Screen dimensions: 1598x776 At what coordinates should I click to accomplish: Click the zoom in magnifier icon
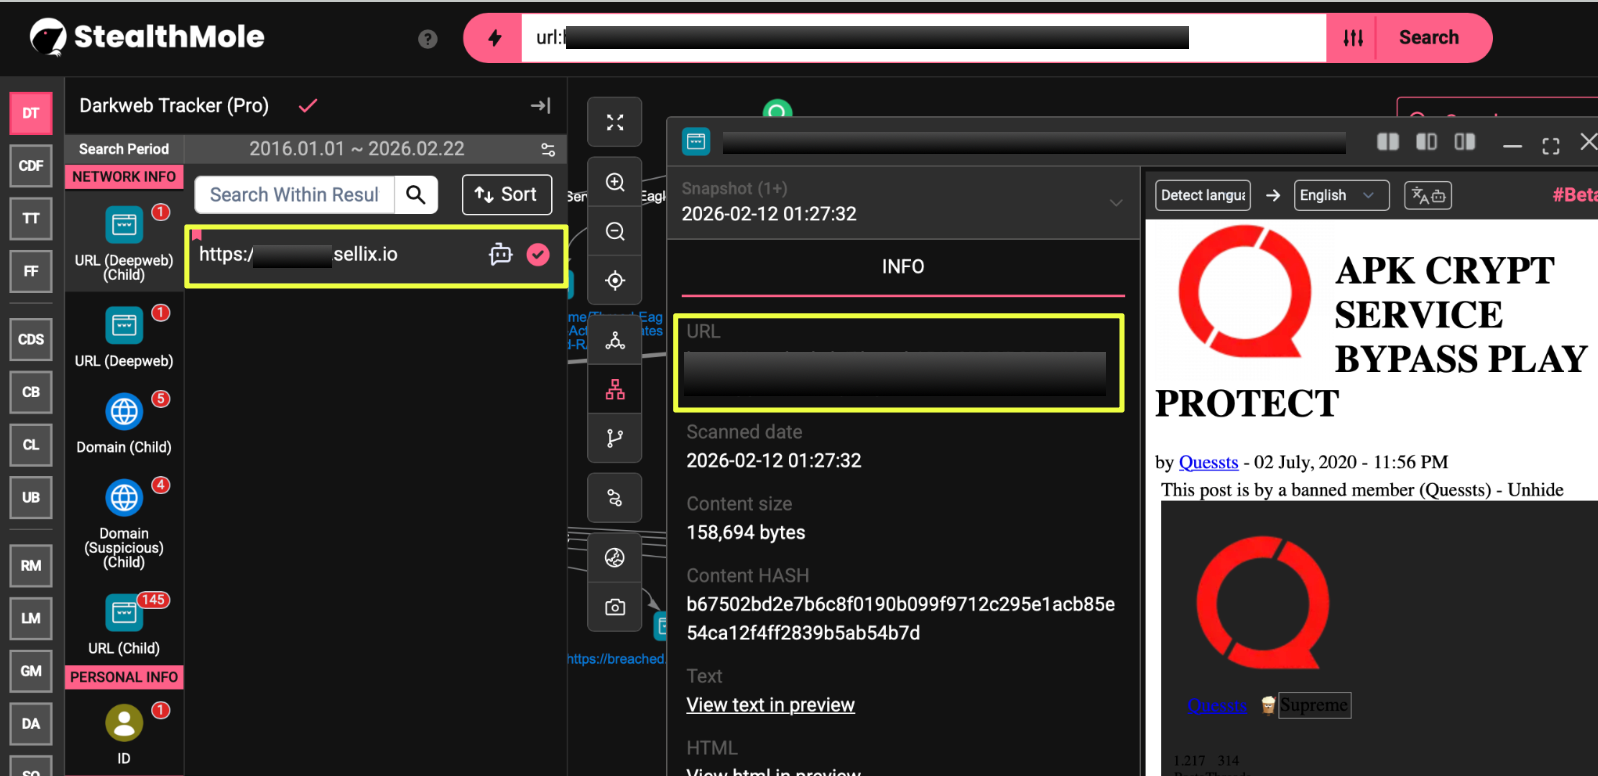click(615, 182)
